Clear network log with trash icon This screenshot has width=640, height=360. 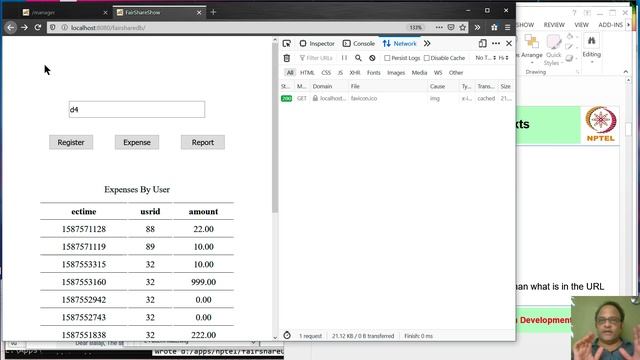tap(287, 58)
